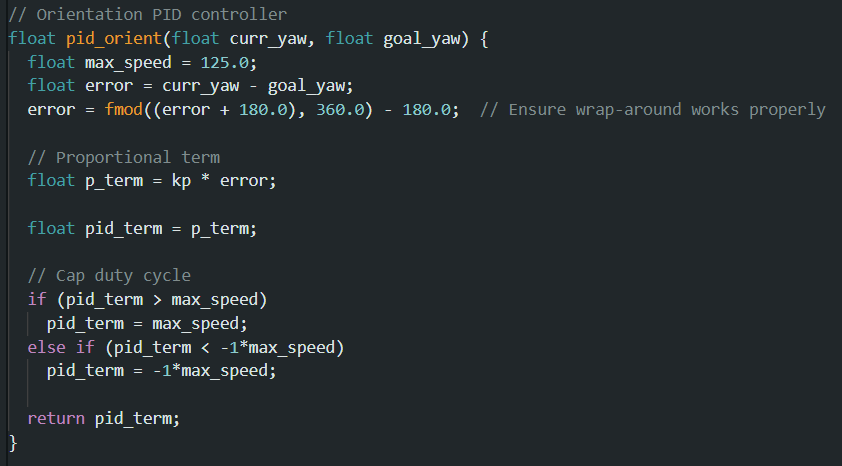Click 'pid_term = -1*max_speed;' assignment line
This screenshot has height=466, width=842.
(162, 370)
